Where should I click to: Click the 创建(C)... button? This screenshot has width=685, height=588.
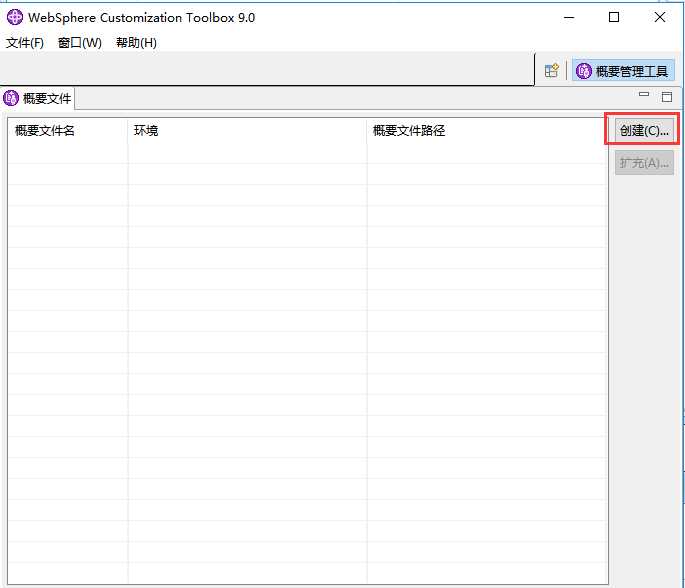click(x=644, y=130)
